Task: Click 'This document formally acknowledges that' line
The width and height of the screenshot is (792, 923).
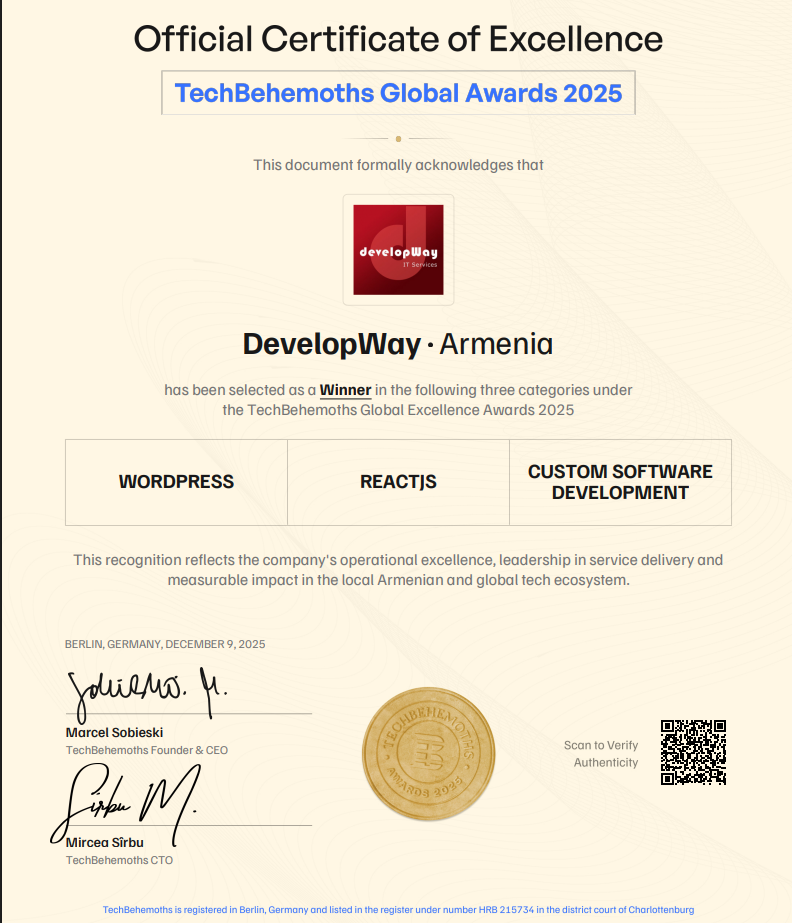Action: click(398, 165)
